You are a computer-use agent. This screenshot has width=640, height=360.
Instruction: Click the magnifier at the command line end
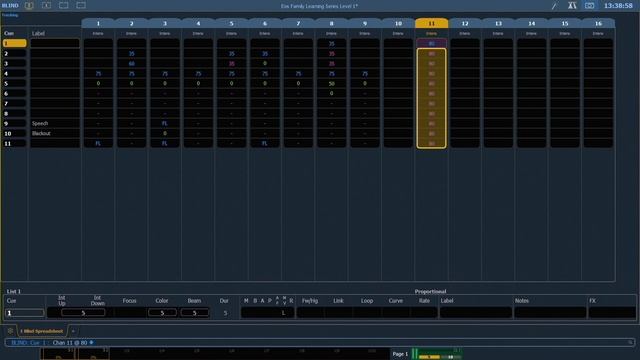pos(631,342)
